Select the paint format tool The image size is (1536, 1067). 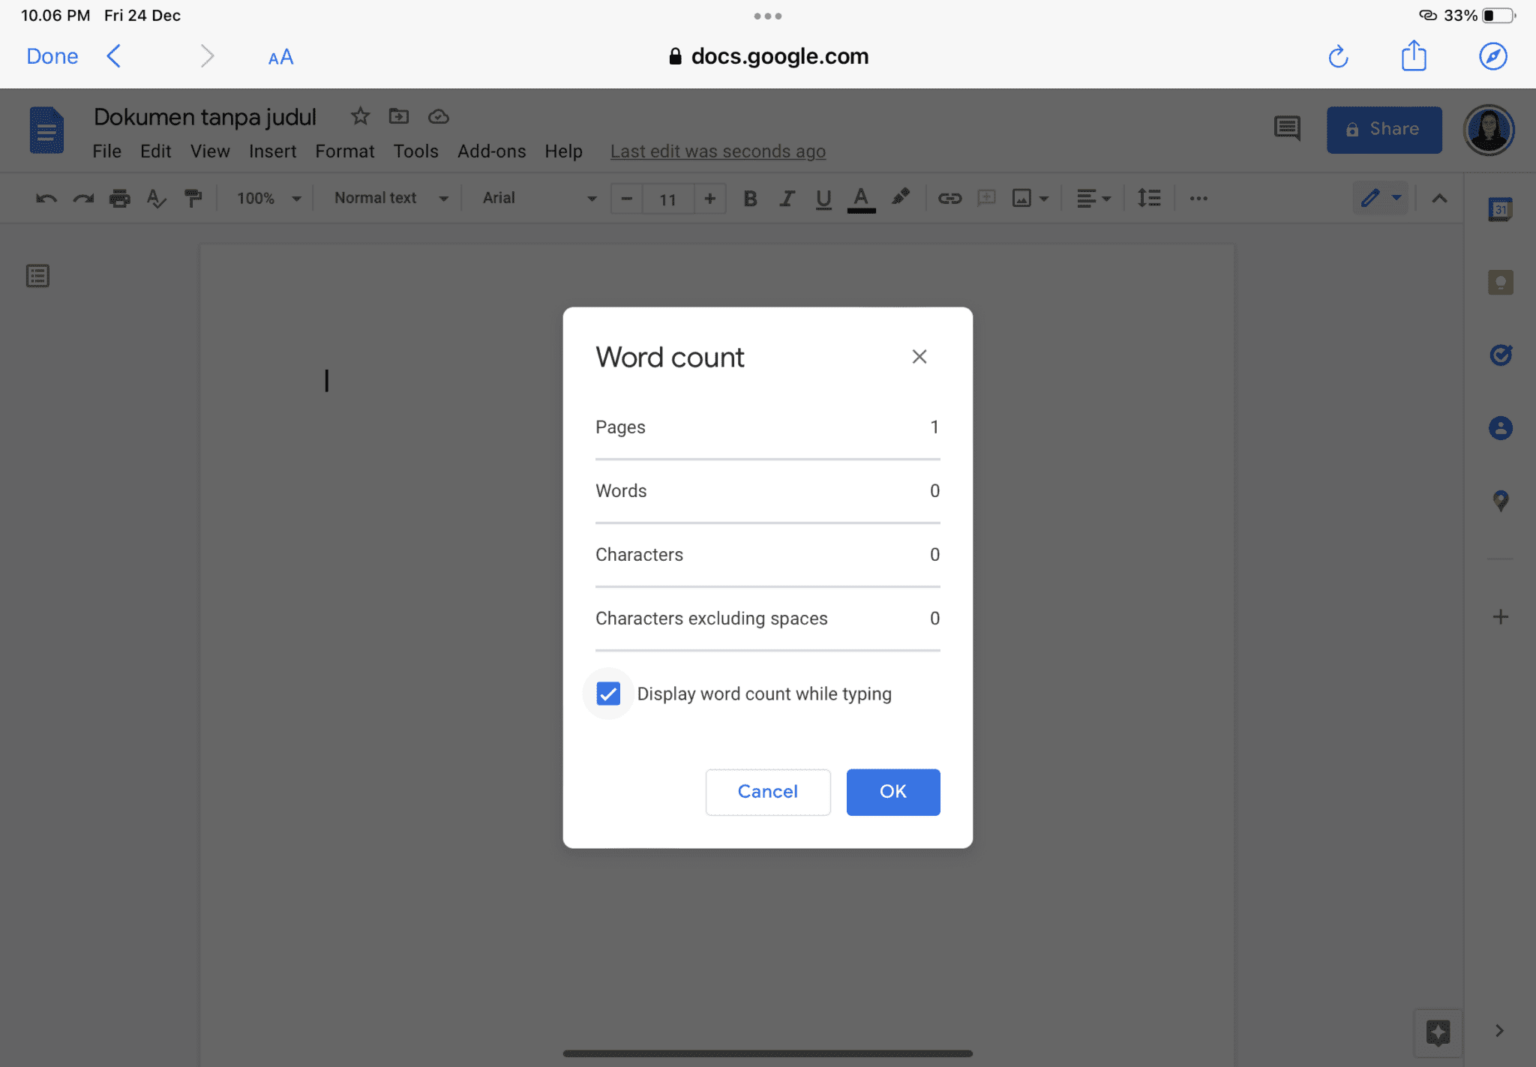(x=193, y=198)
